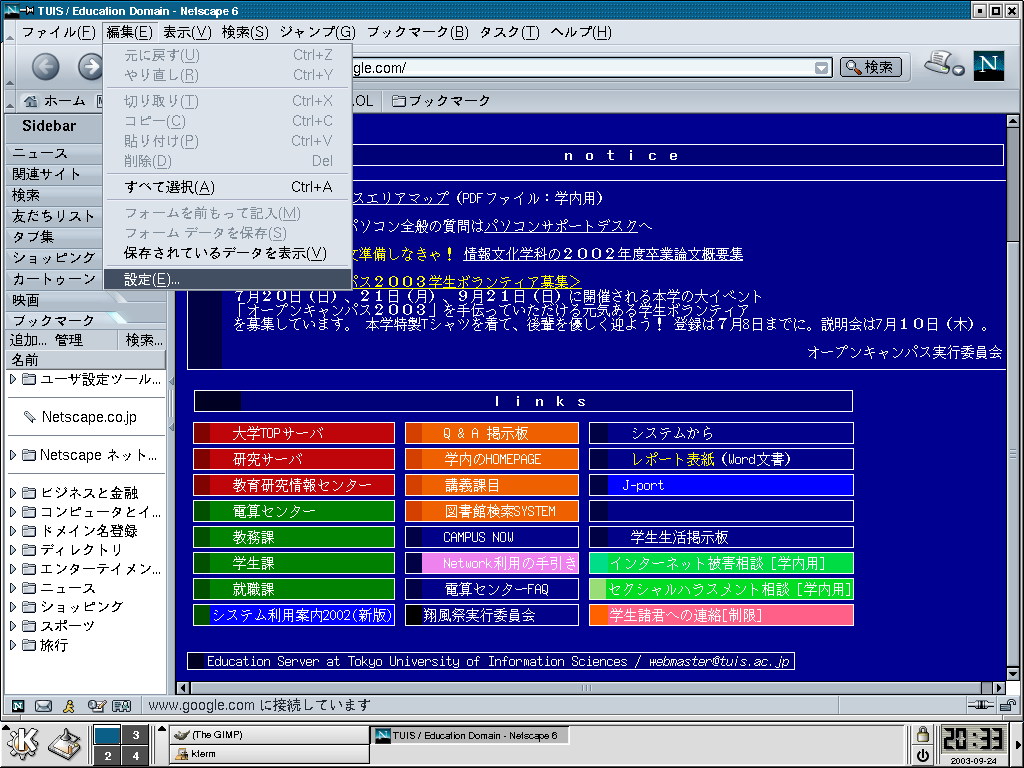Screen dimensions: 1024x768
Task: Click the 検索 search button by URL bar
Action: 871,67
